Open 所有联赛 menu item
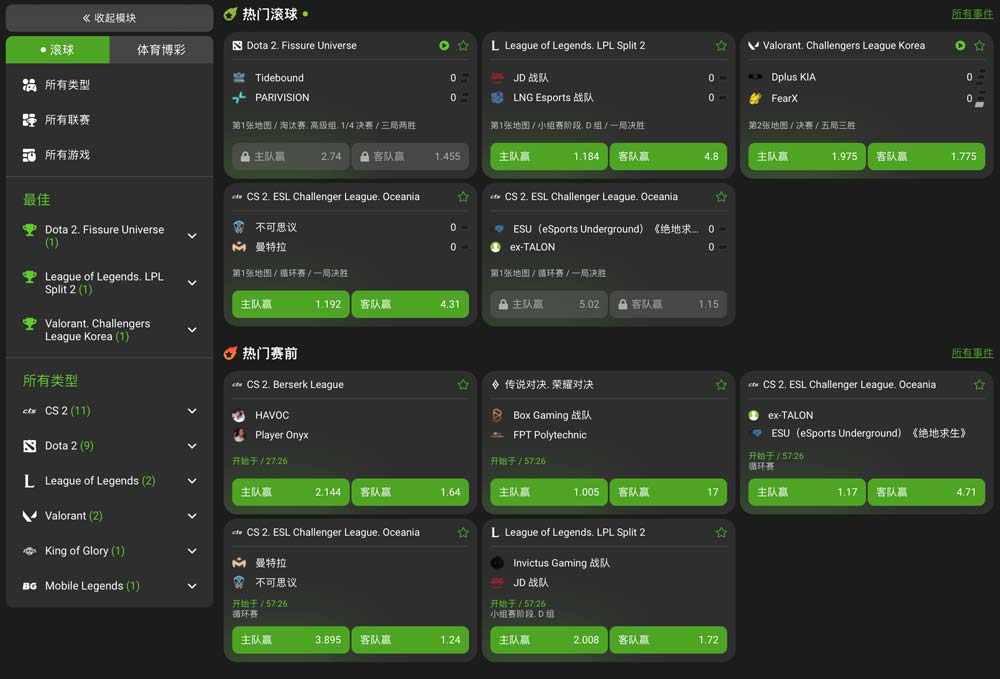Screen dimensions: 1000x679 pos(109,120)
